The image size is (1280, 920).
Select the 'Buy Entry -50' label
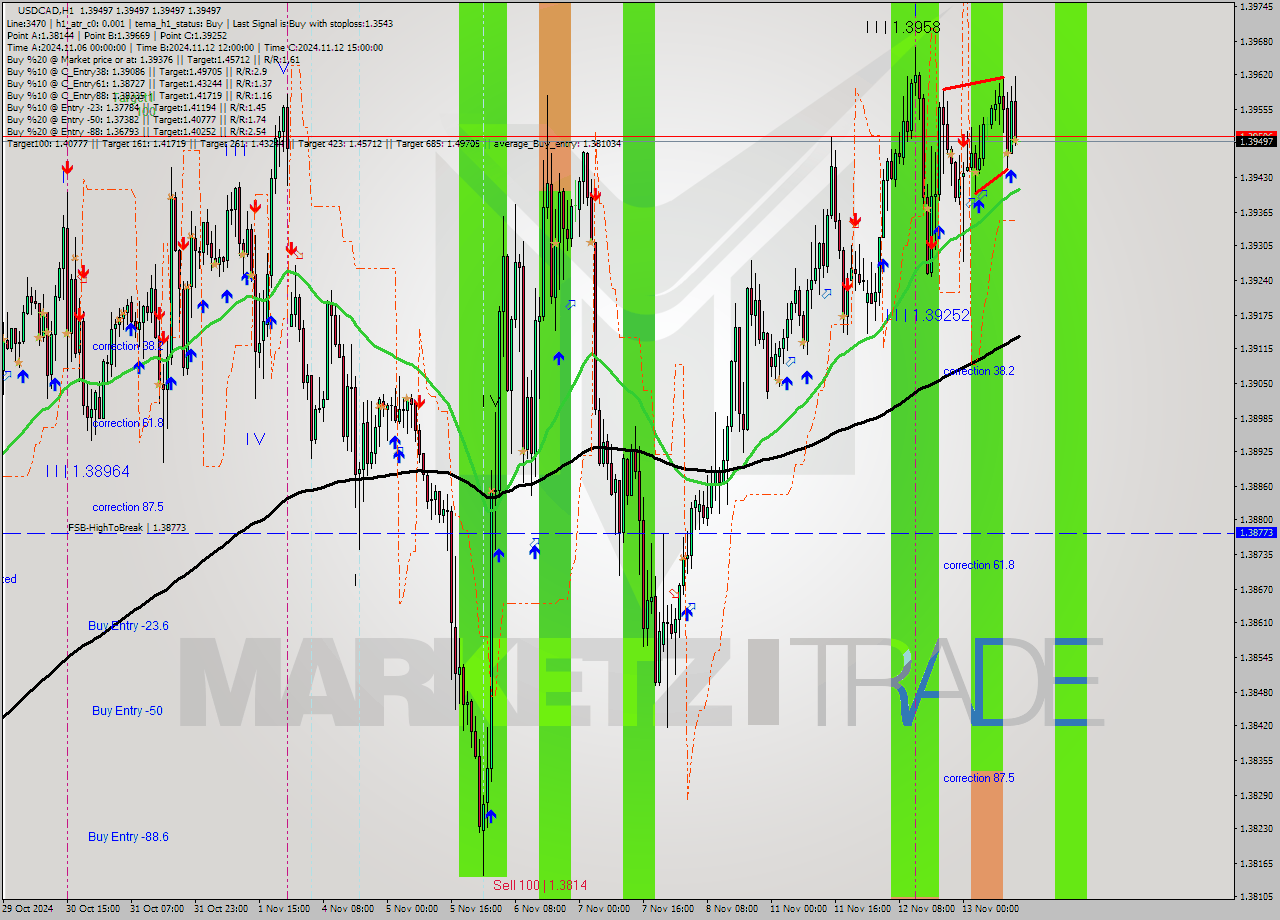(127, 711)
